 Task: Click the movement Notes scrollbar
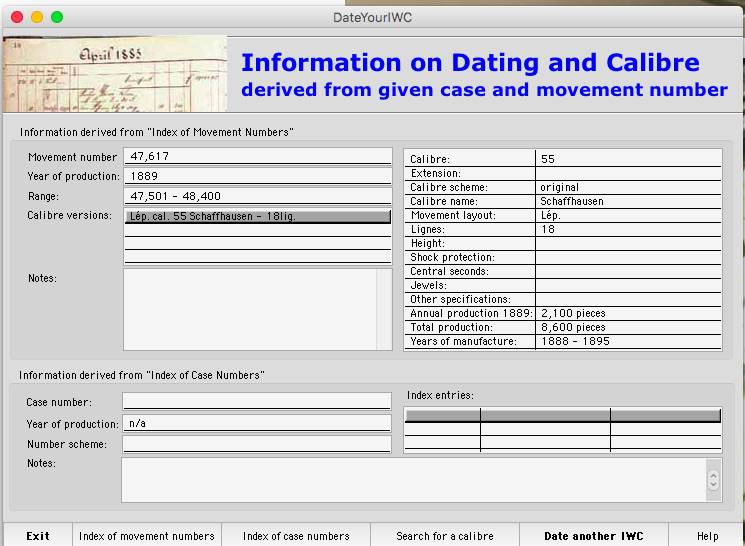(x=384, y=309)
